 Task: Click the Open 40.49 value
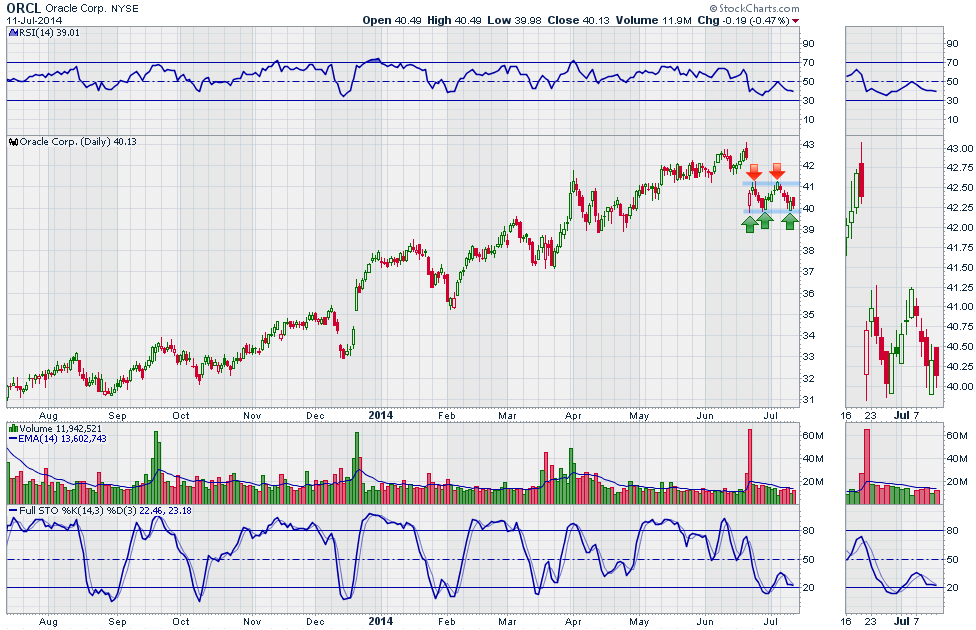coord(392,21)
